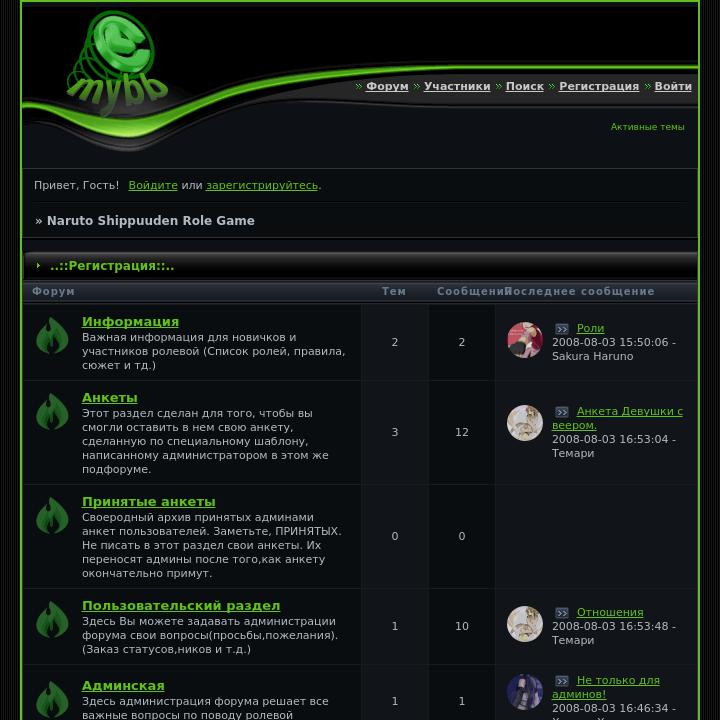Click the зарегистрируйтесь link in greeting
720x720 pixels.
(x=262, y=185)
